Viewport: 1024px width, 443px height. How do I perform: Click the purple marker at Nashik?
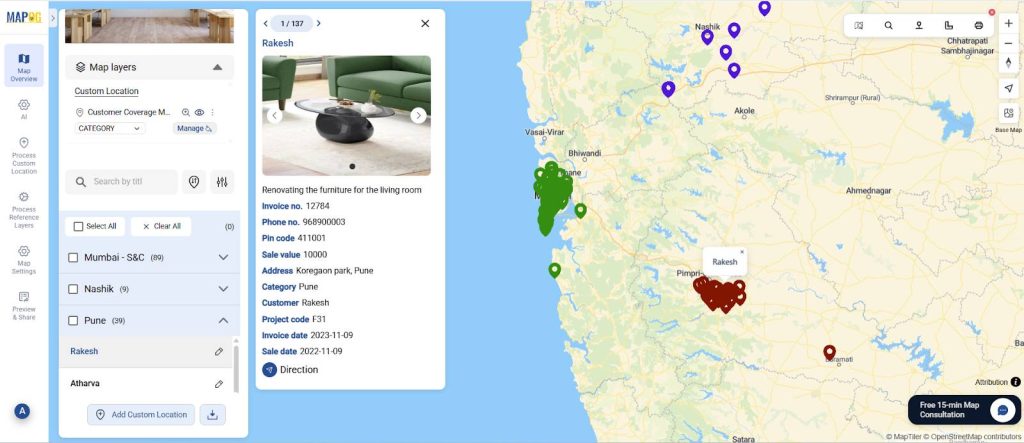click(x=707, y=37)
